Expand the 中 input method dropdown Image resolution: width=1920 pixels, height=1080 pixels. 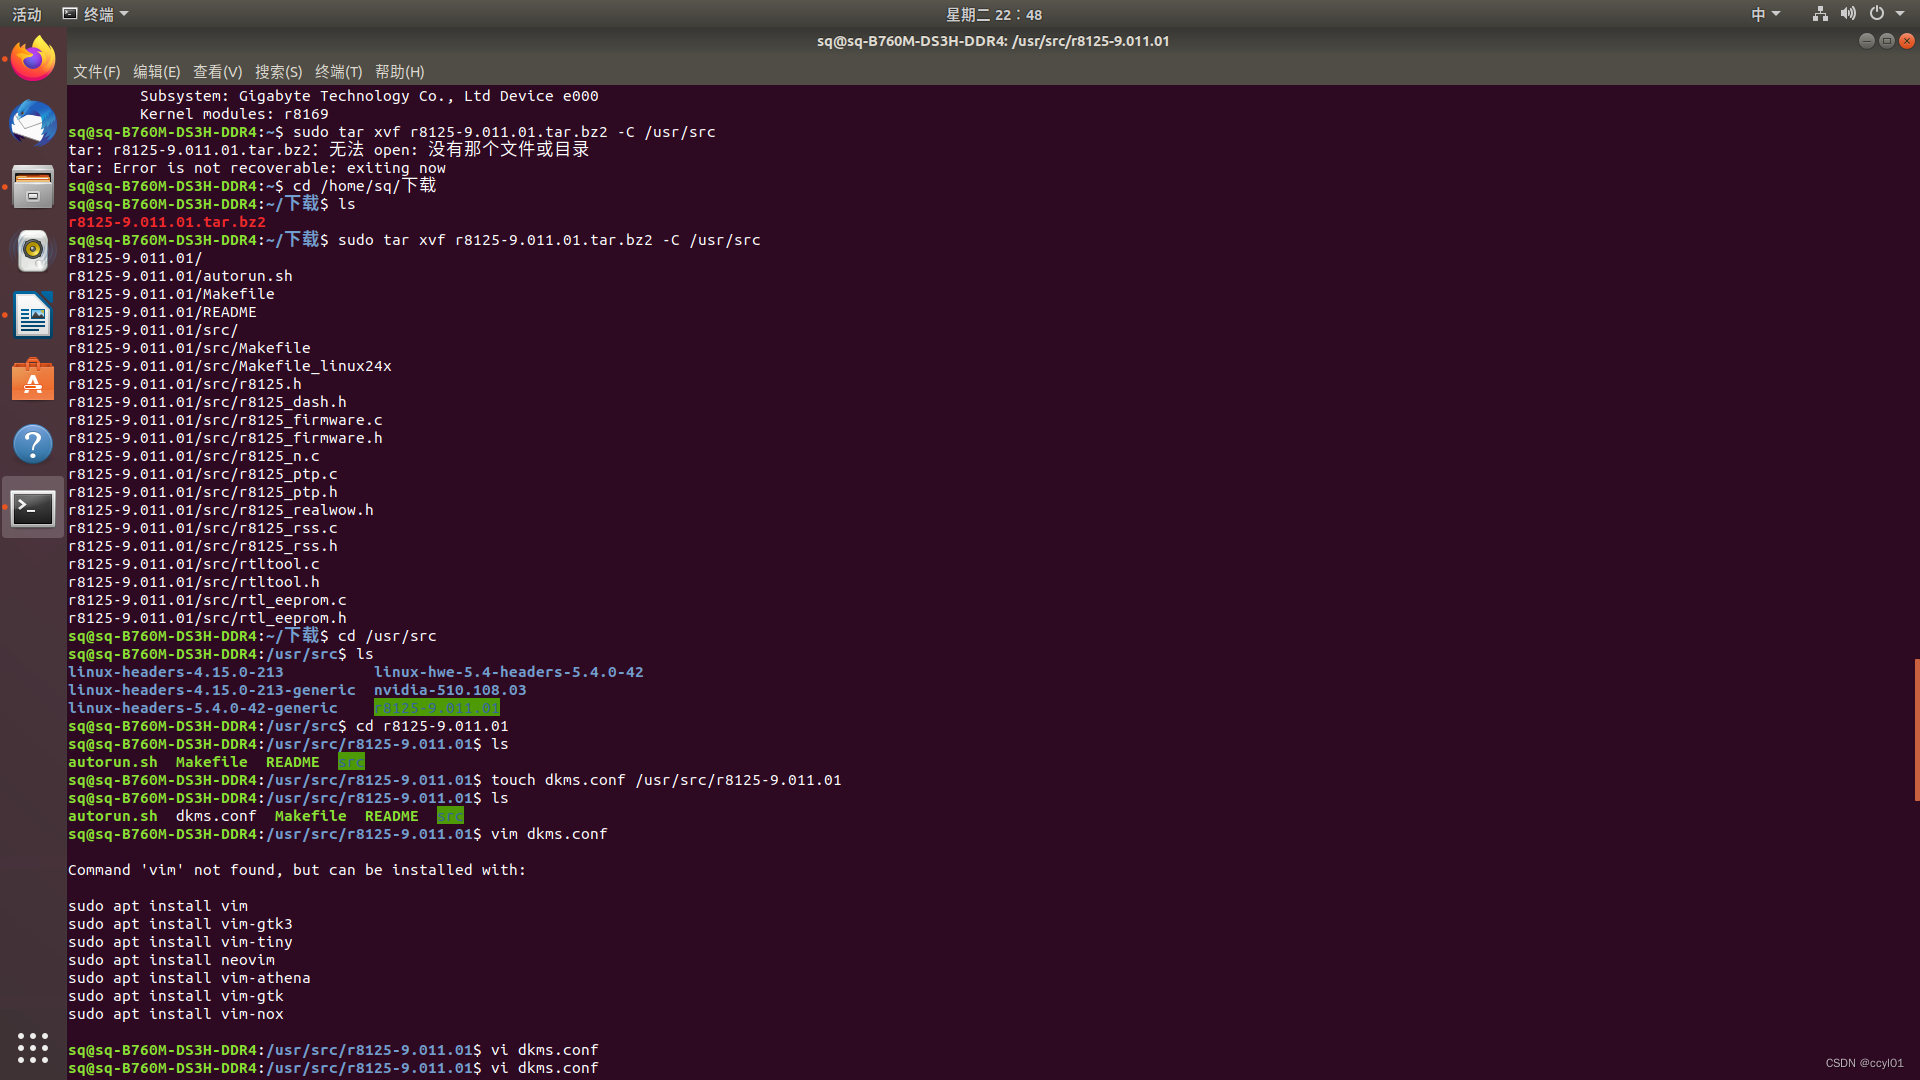[x=1765, y=14]
